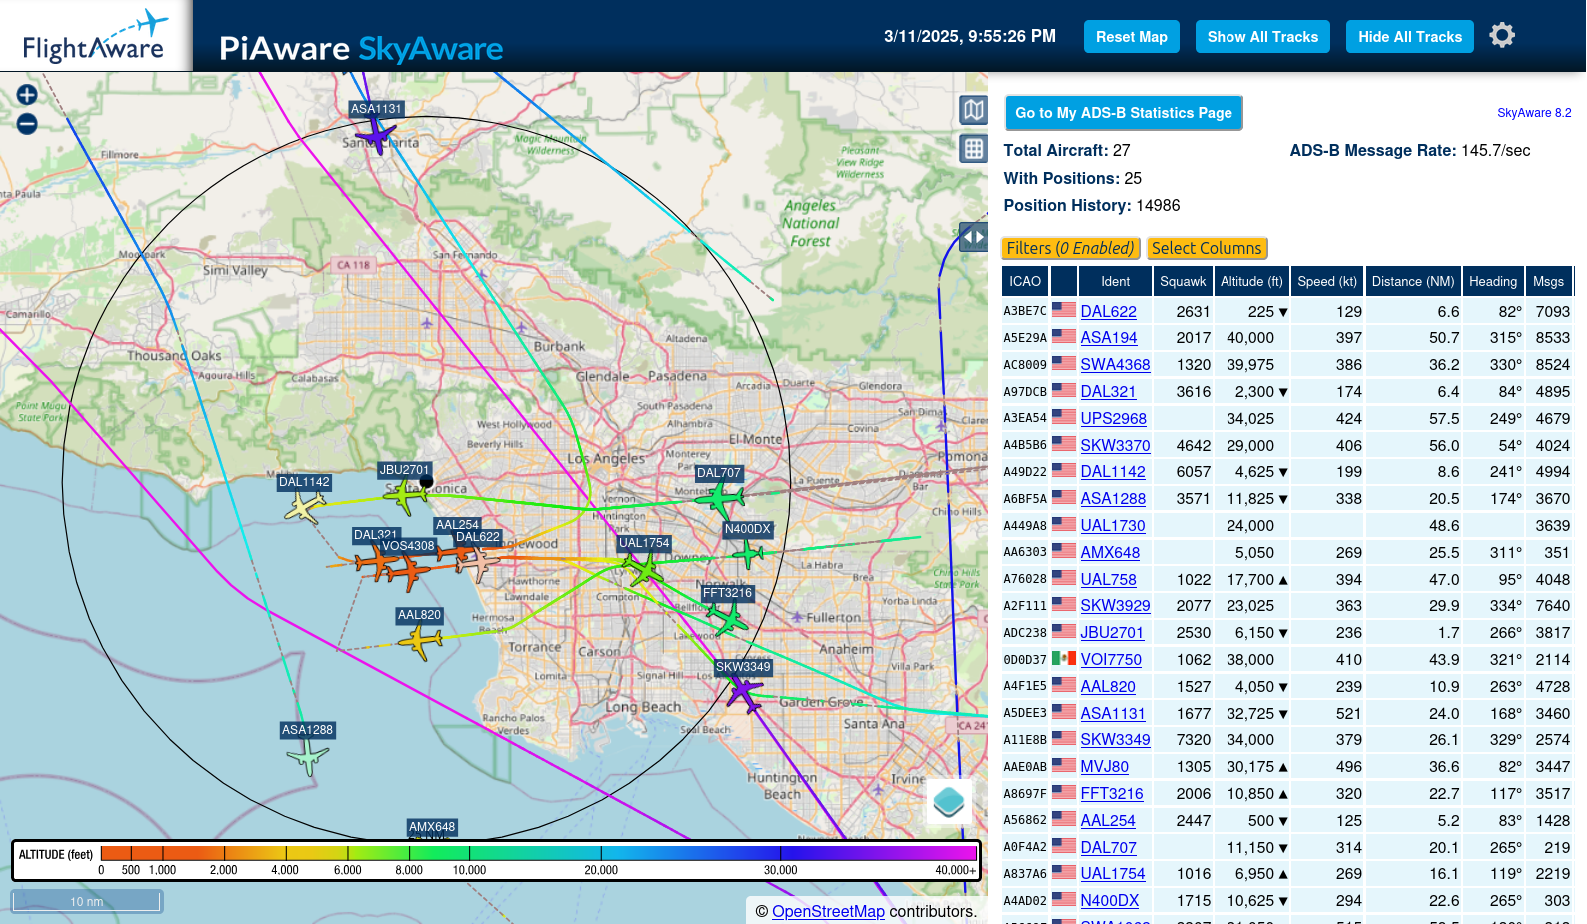The width and height of the screenshot is (1587, 924).
Task: Sort table by Heading column header
Action: (1493, 282)
